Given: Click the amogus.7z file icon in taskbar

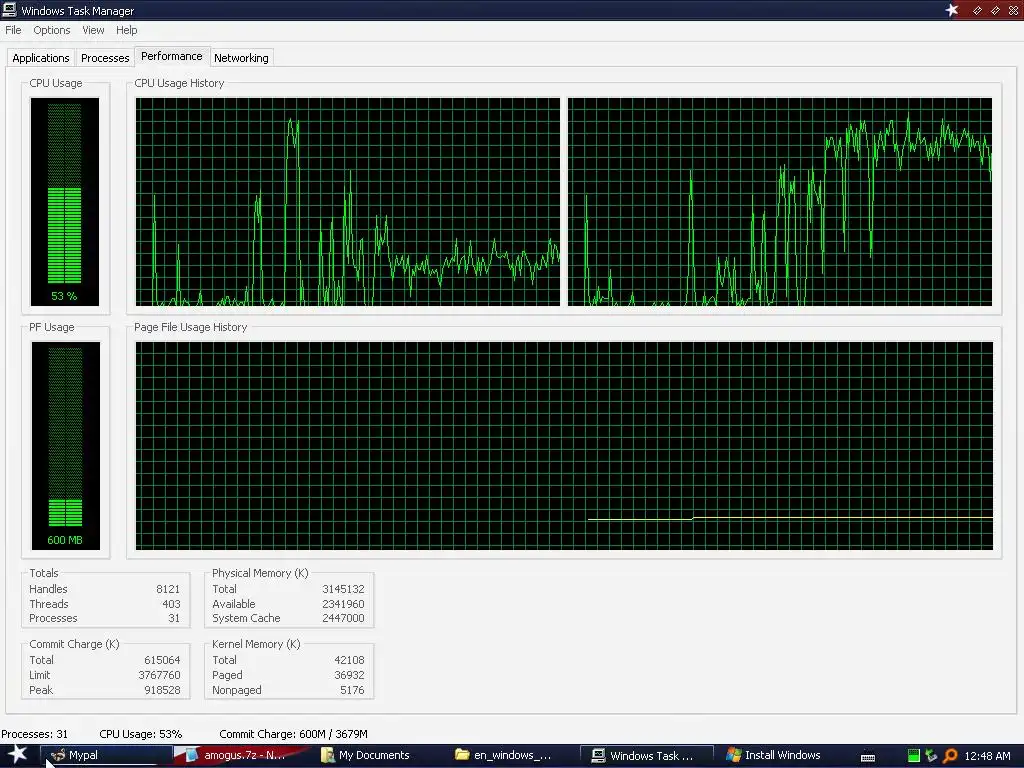Looking at the screenshot, I should click(x=191, y=756).
